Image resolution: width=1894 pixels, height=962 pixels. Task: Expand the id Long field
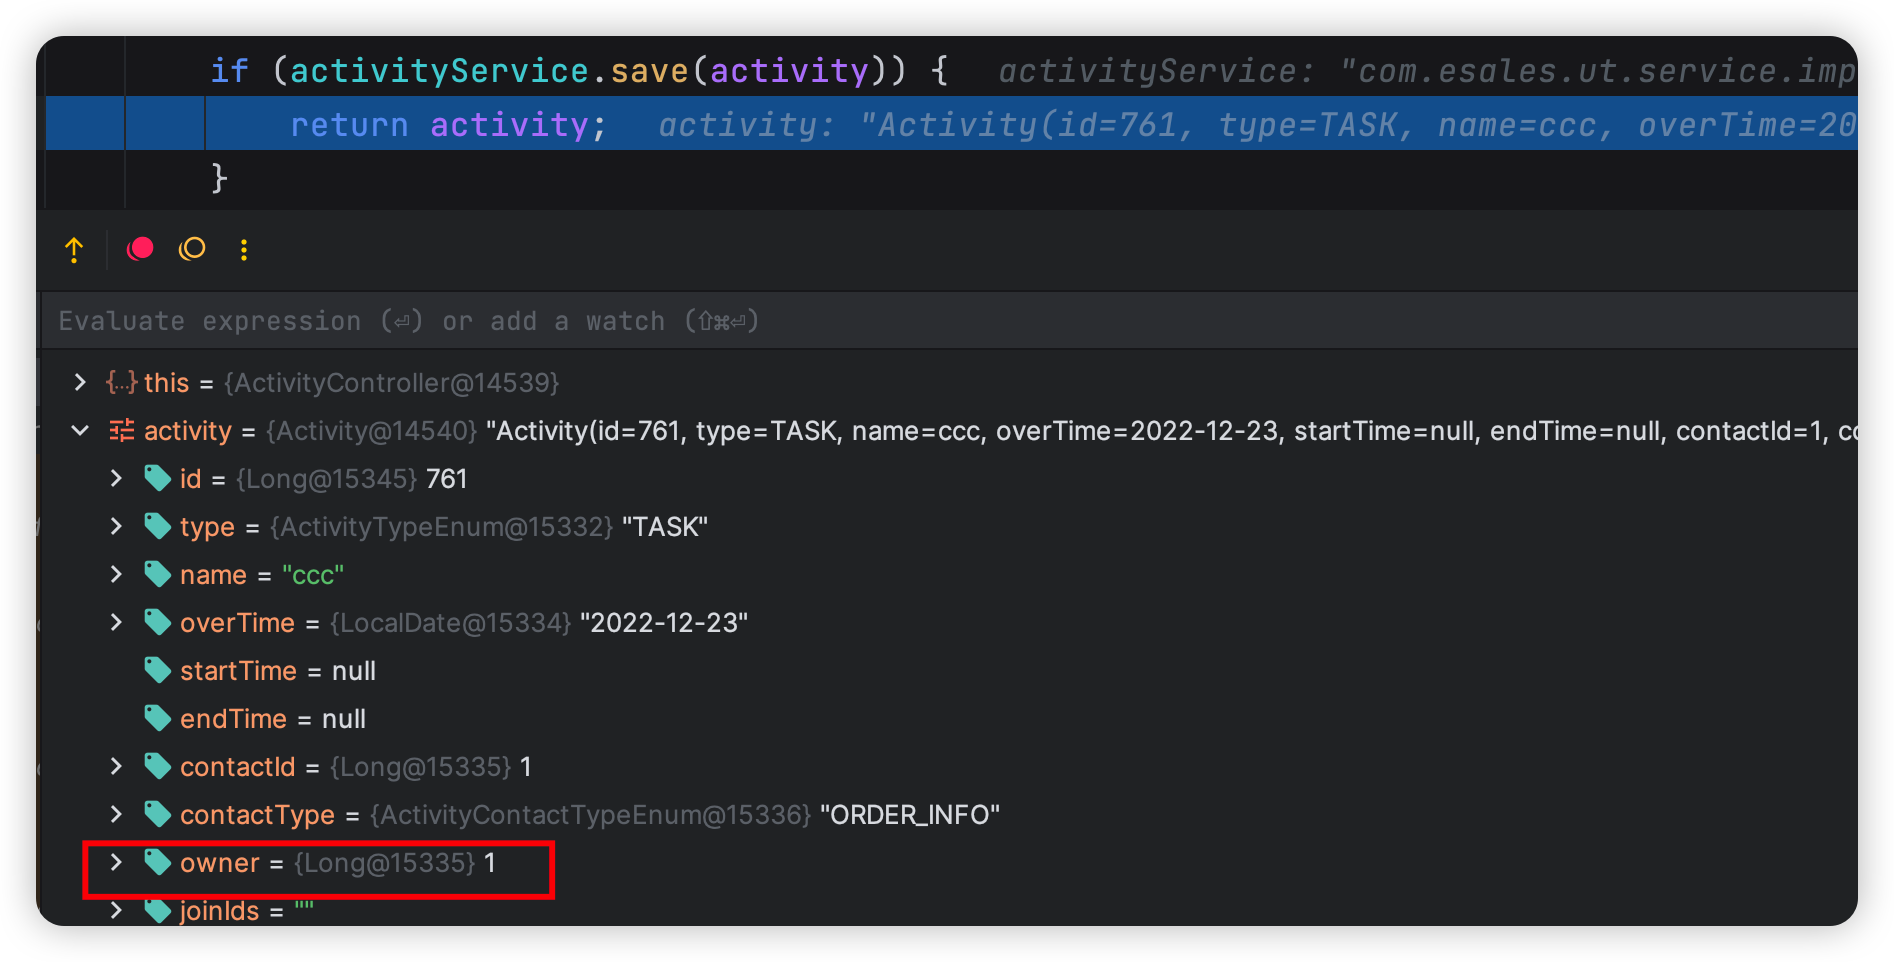(116, 478)
